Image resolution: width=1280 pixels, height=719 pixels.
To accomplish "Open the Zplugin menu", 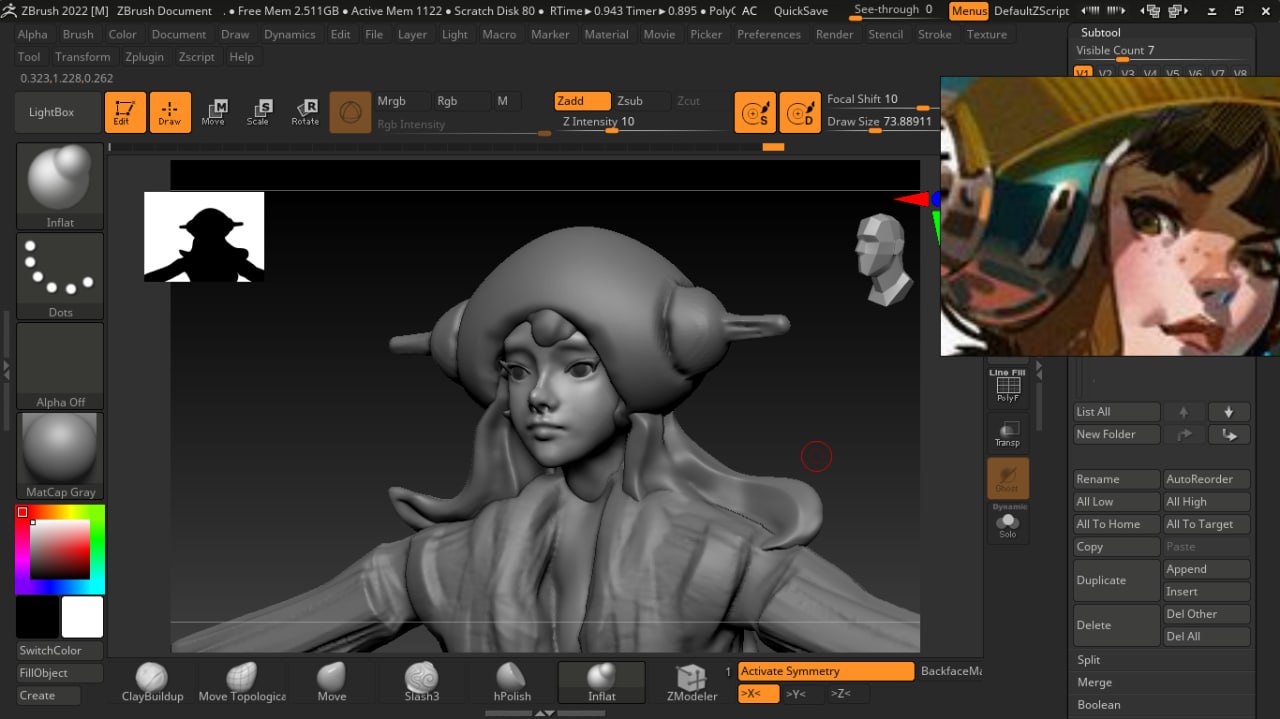I will coord(144,57).
